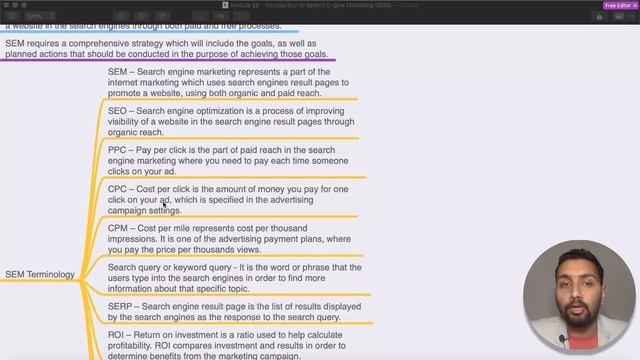Click the purple Free Editor badge
640x360 pixels.
[x=620, y=5]
